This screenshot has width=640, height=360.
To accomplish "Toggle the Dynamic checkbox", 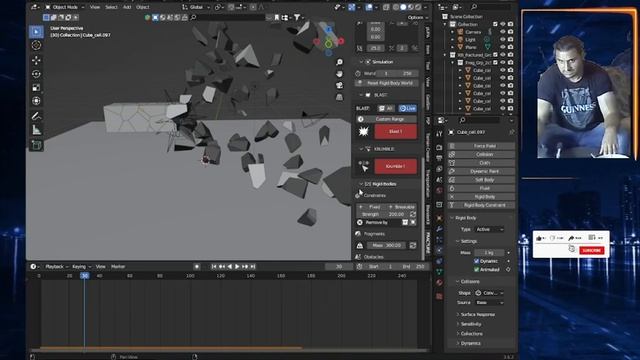I will pyautogui.click(x=476, y=261).
